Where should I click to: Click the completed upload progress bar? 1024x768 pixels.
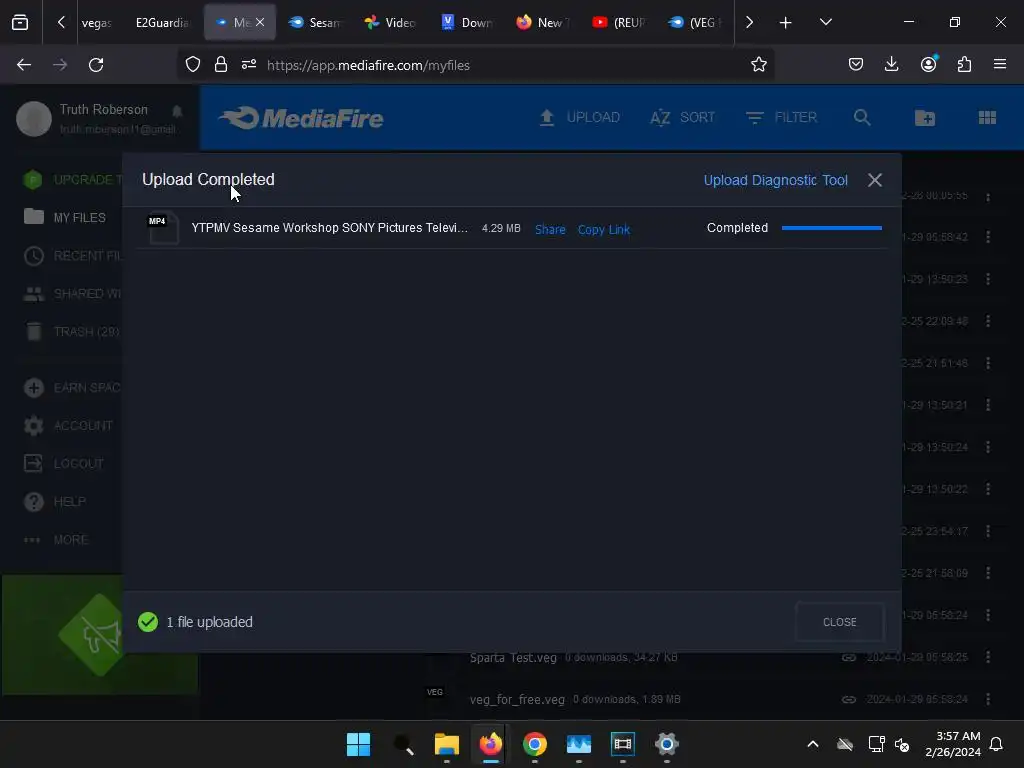[831, 228]
